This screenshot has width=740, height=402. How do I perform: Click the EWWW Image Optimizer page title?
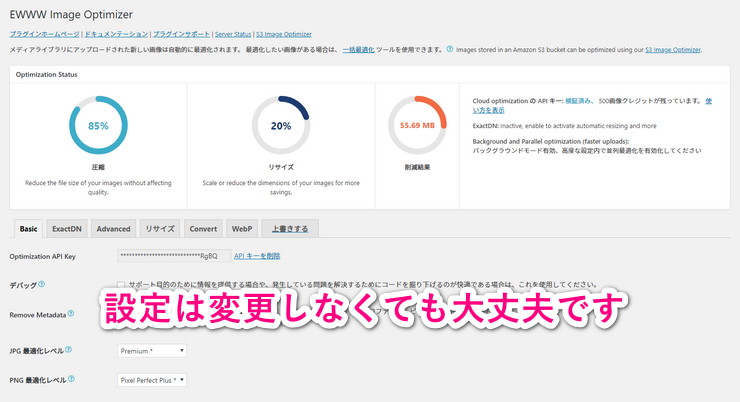(x=71, y=15)
